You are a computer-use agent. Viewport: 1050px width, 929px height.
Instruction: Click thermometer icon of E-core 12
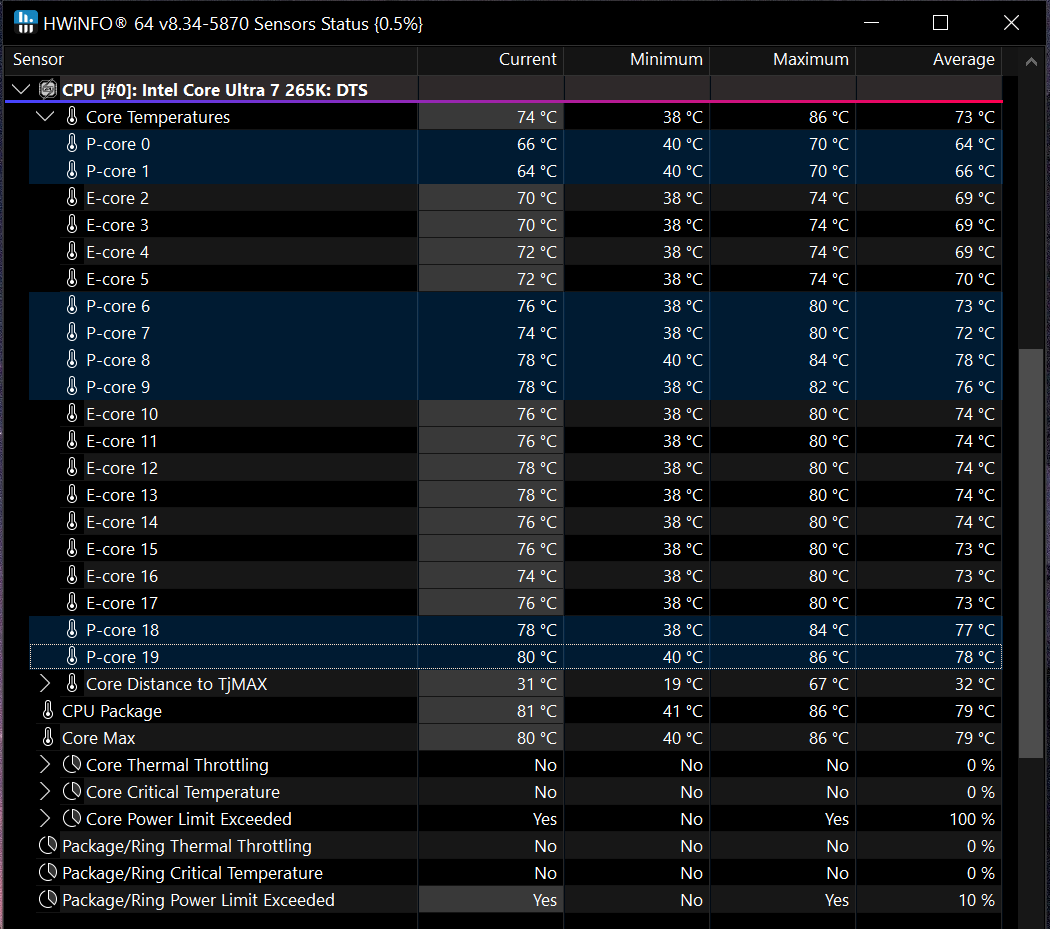[x=72, y=468]
